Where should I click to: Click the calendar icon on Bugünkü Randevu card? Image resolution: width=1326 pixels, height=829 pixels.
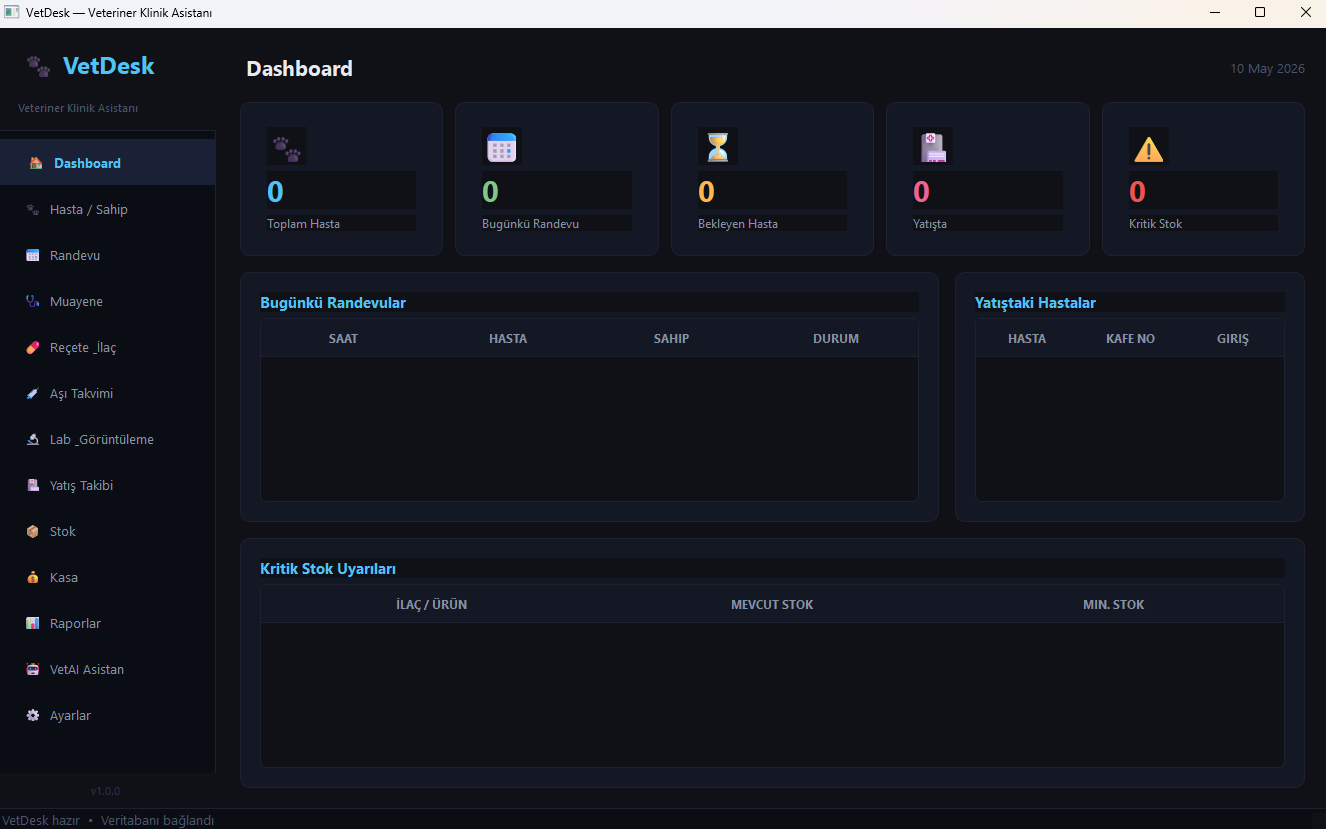[501, 148]
